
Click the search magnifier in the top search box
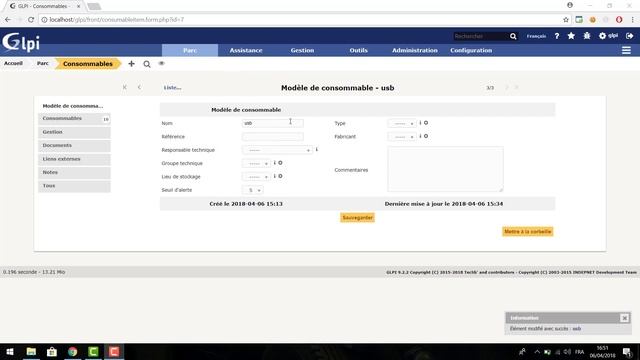click(x=513, y=36)
